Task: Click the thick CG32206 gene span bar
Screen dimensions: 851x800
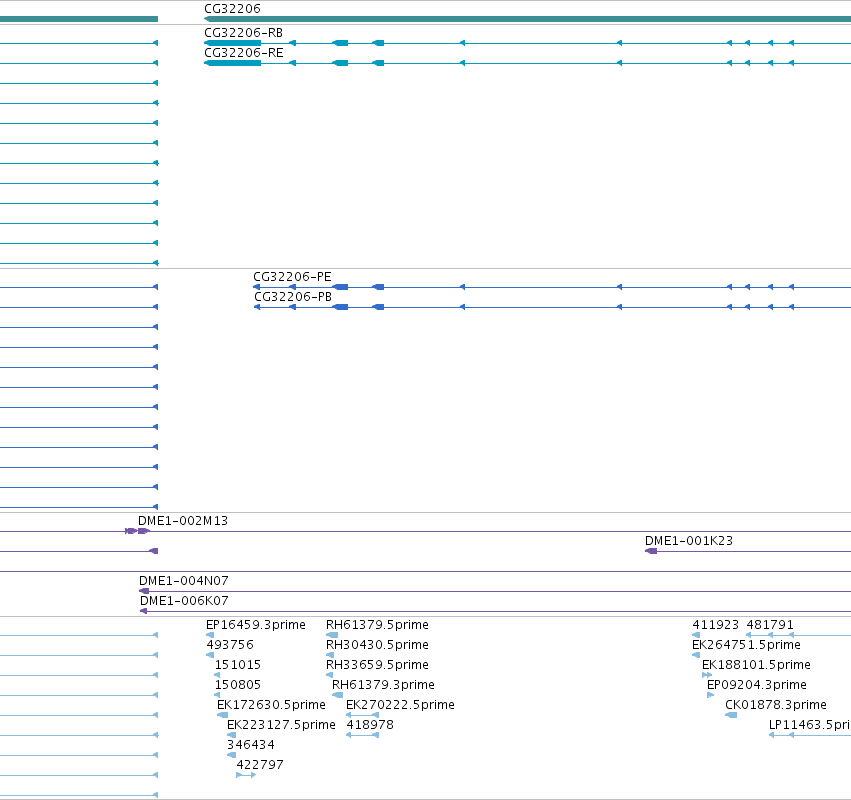Action: (528, 19)
